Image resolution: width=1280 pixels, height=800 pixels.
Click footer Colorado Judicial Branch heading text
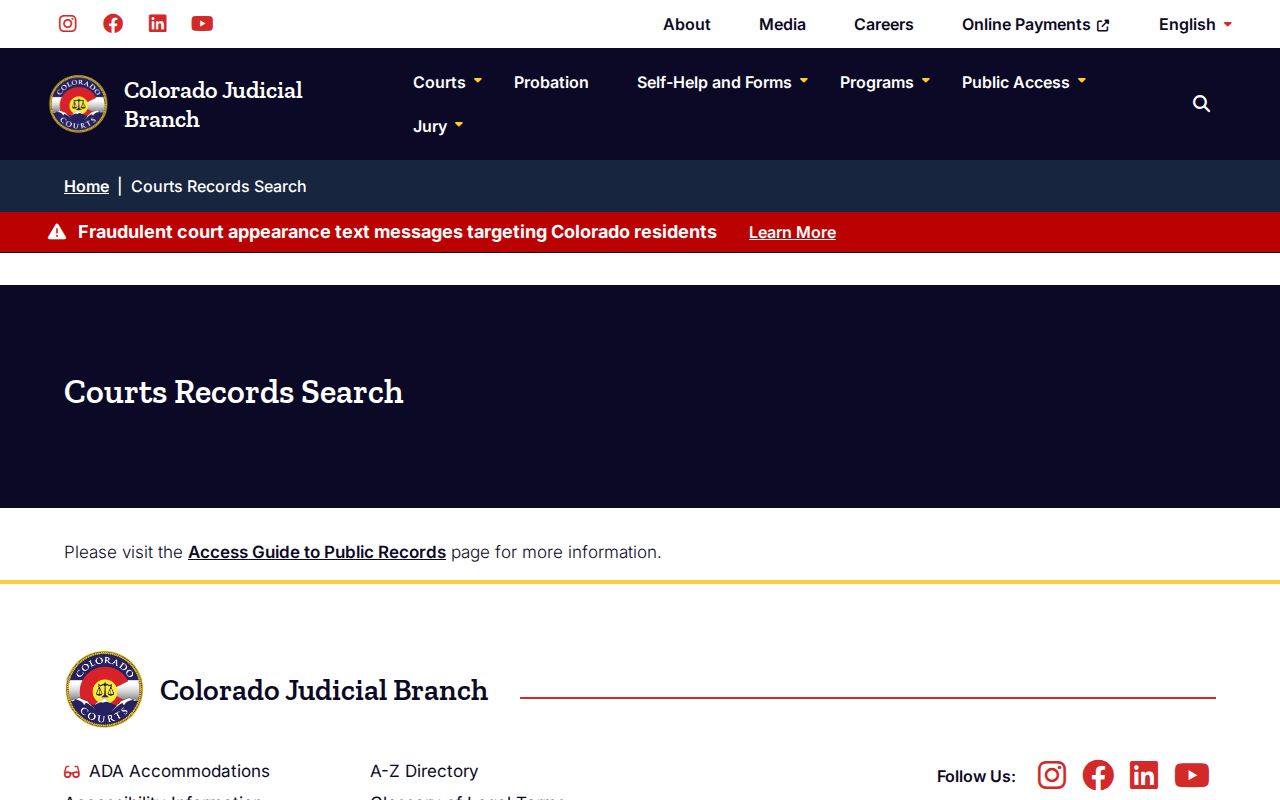(x=324, y=690)
